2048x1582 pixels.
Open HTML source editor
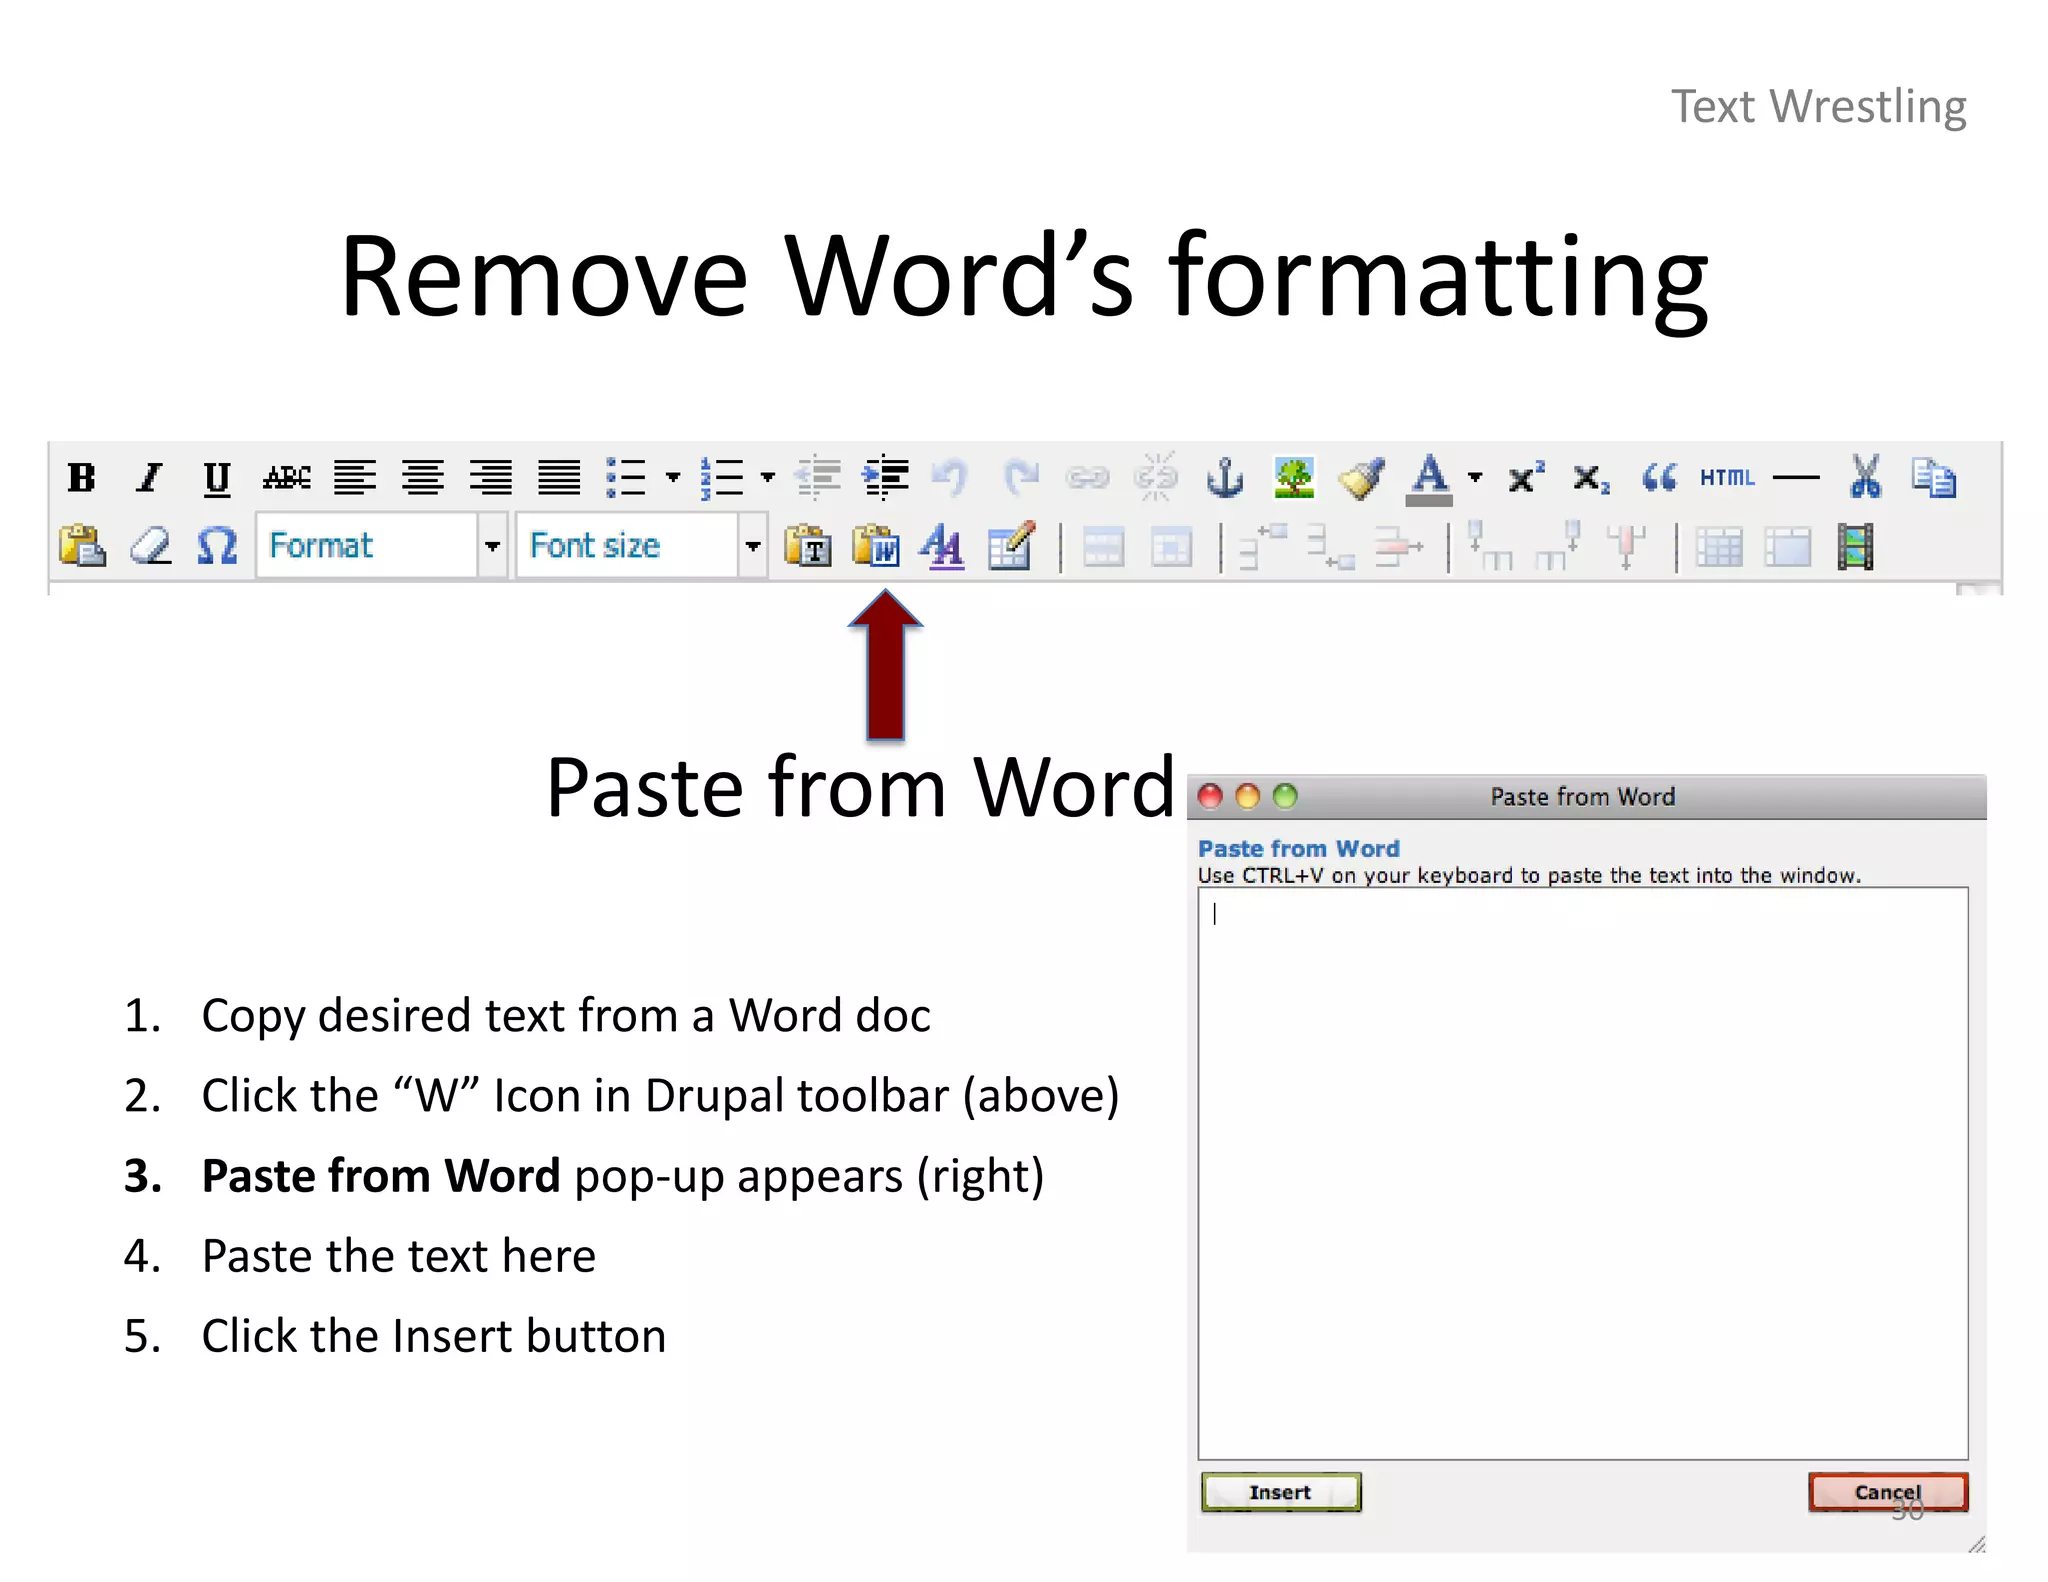click(x=1727, y=478)
